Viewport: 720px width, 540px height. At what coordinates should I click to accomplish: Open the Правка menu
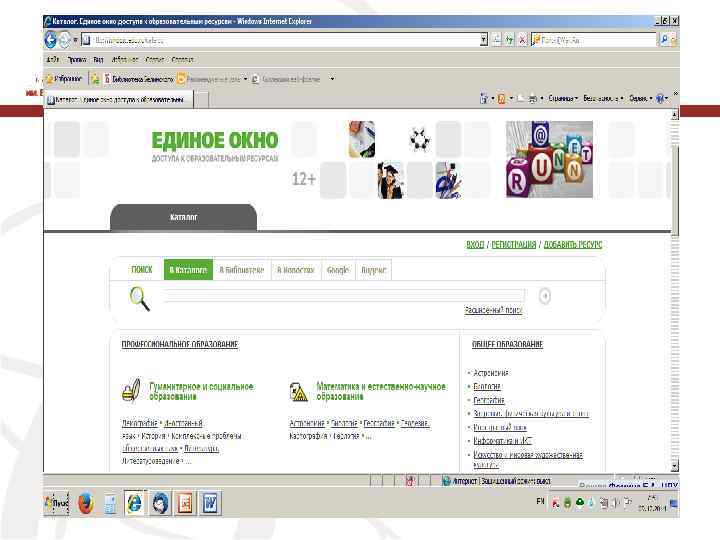(77, 60)
